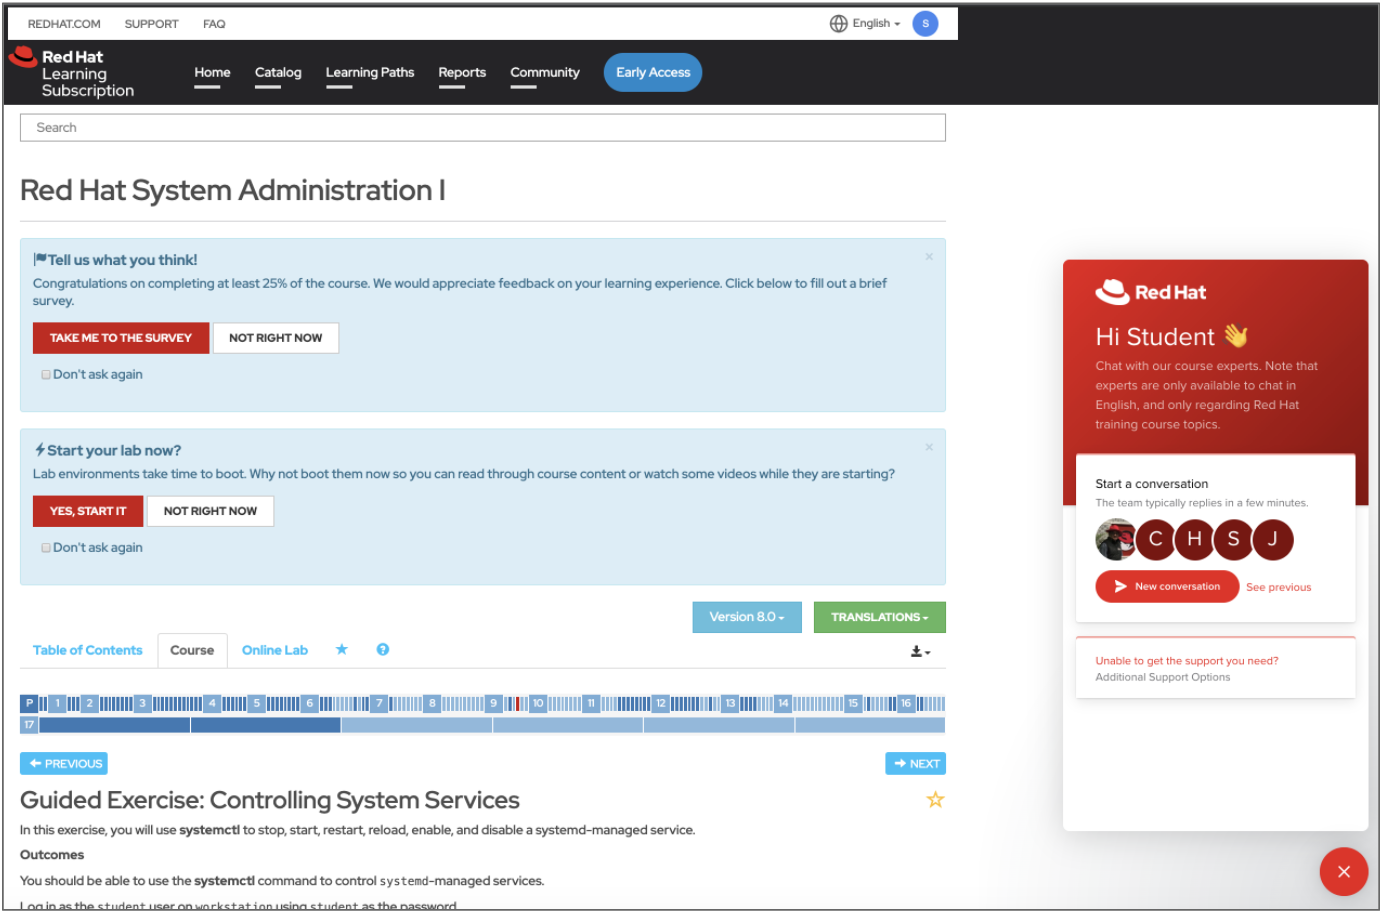Open the user avatar menu in top bar

925,23
